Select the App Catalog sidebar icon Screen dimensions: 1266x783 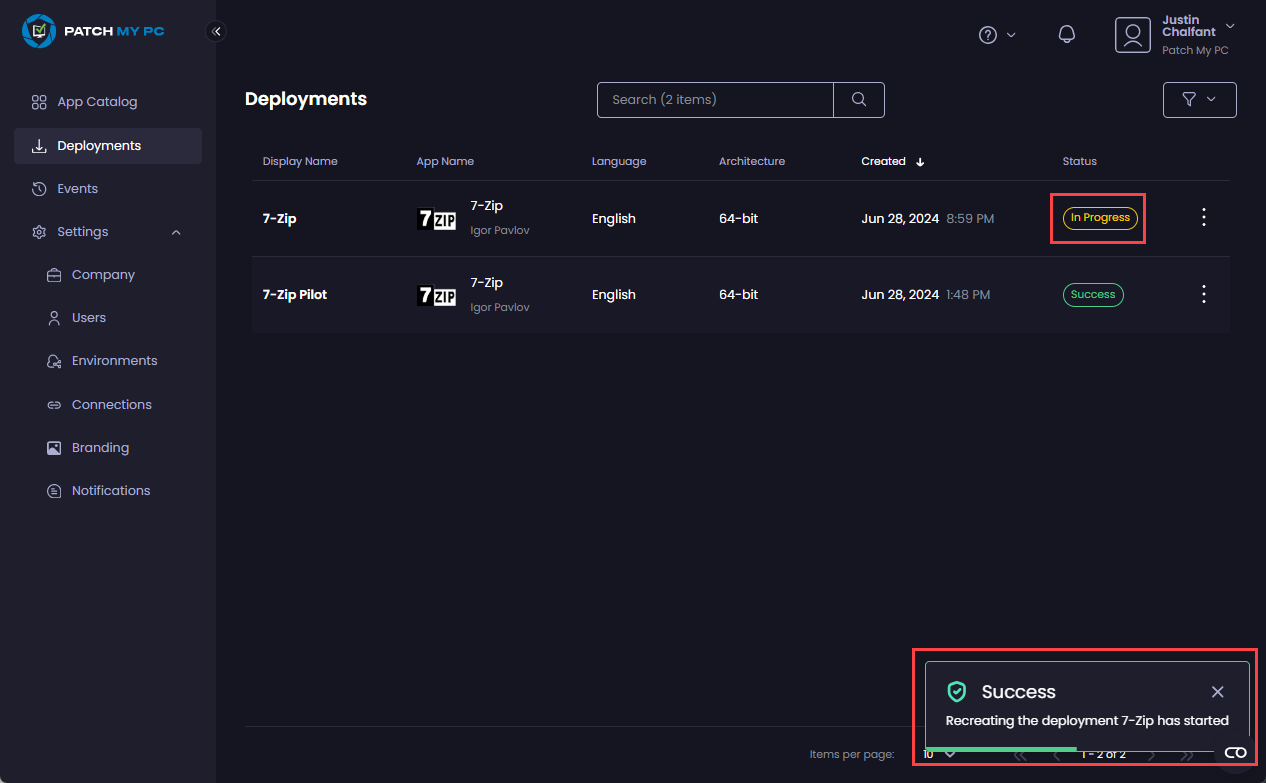tap(39, 101)
